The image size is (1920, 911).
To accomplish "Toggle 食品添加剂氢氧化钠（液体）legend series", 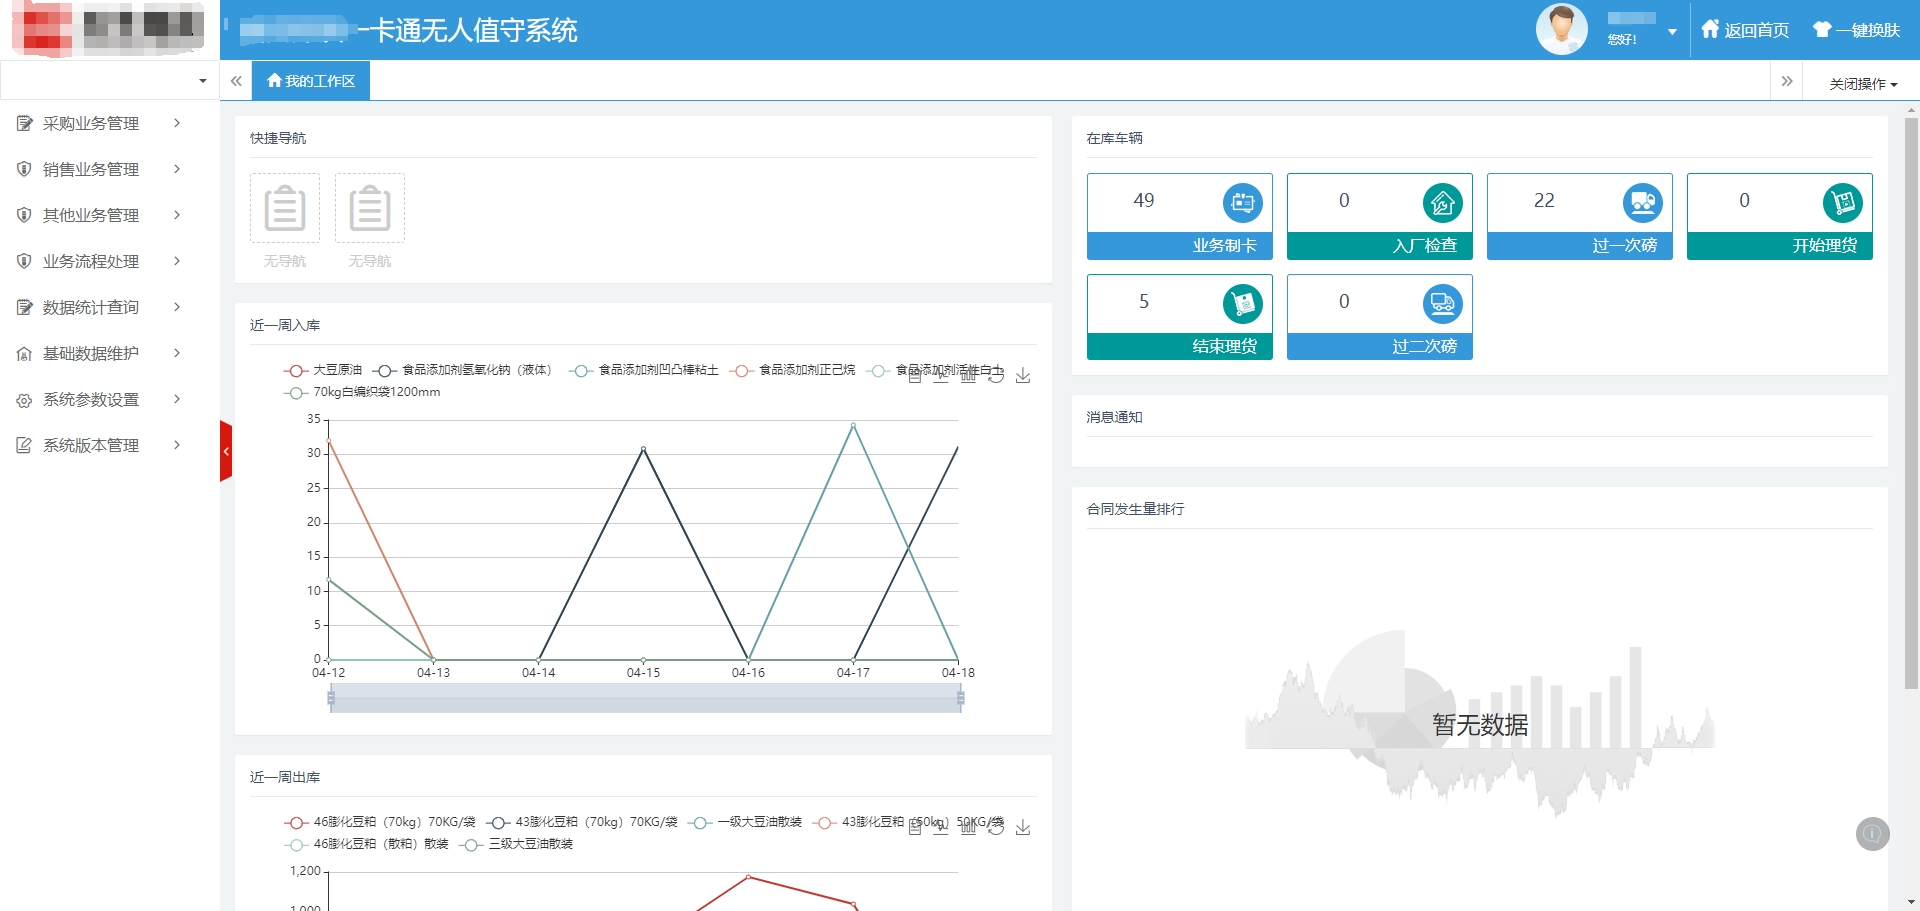I will pos(463,370).
